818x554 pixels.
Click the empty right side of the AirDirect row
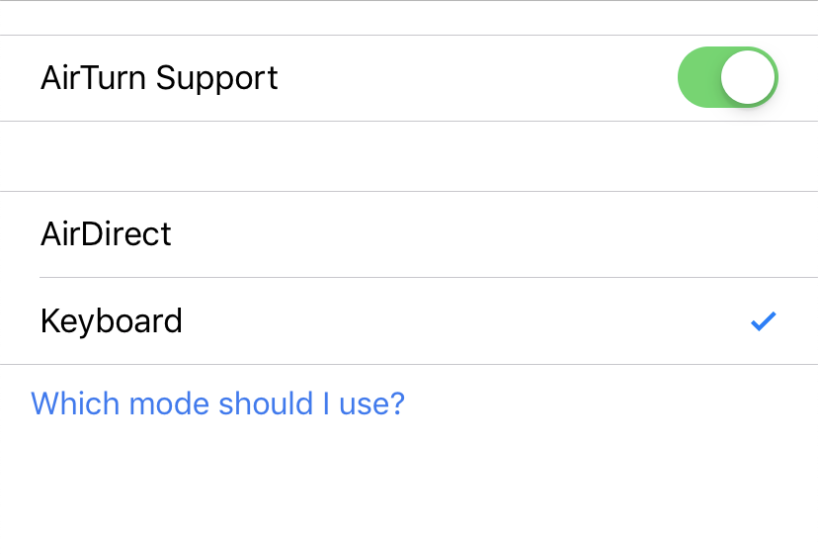tap(650, 234)
